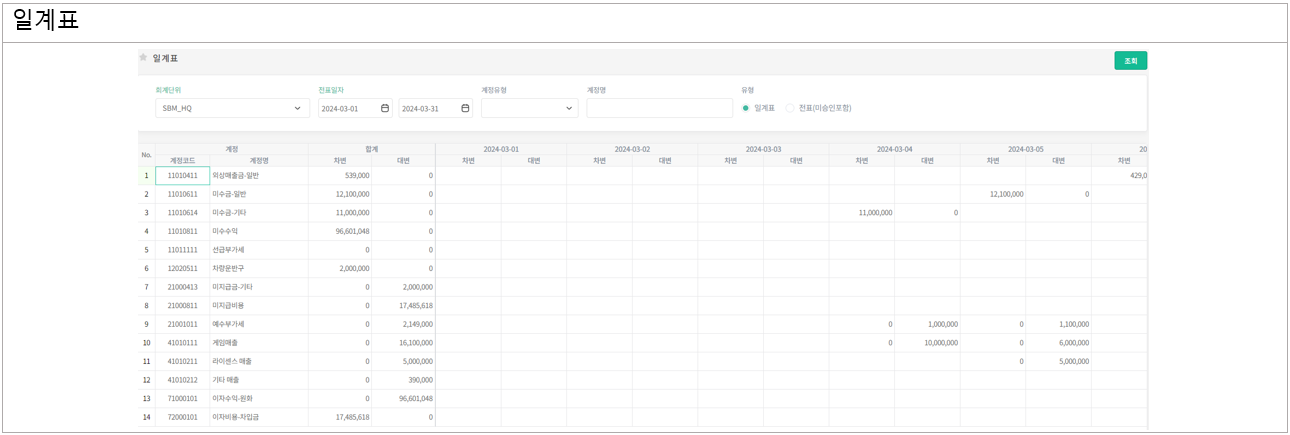The width and height of the screenshot is (1290, 435).
Task: Select the 일계표 radio option
Action: coord(746,108)
